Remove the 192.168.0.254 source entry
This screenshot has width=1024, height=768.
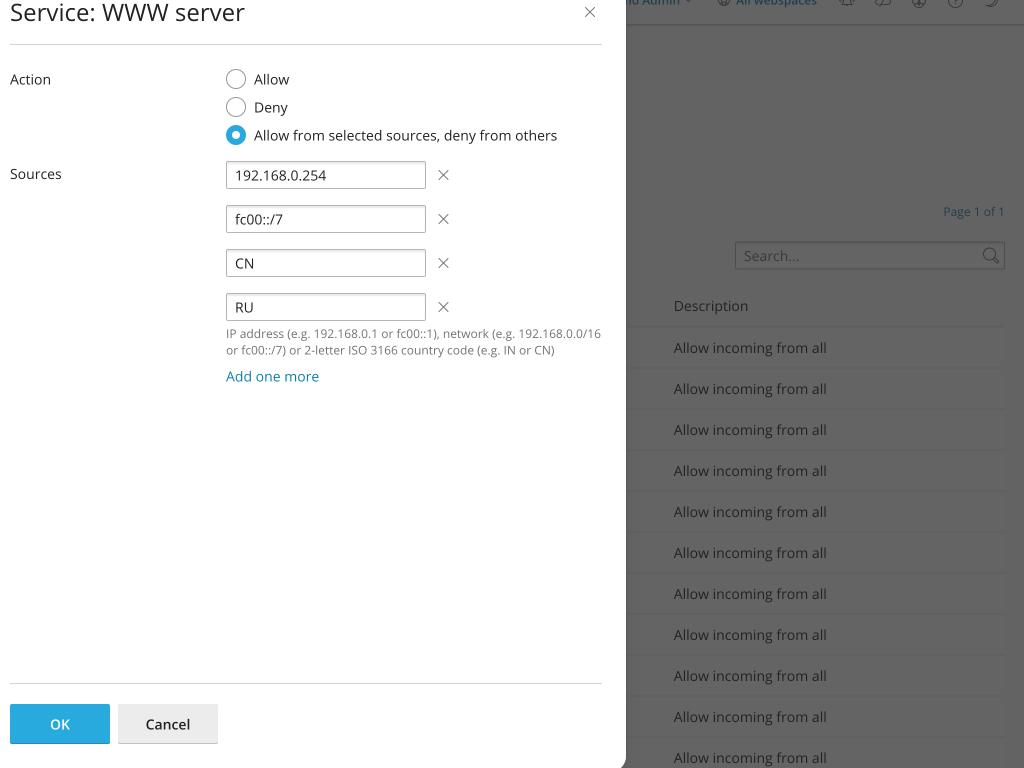pos(444,175)
